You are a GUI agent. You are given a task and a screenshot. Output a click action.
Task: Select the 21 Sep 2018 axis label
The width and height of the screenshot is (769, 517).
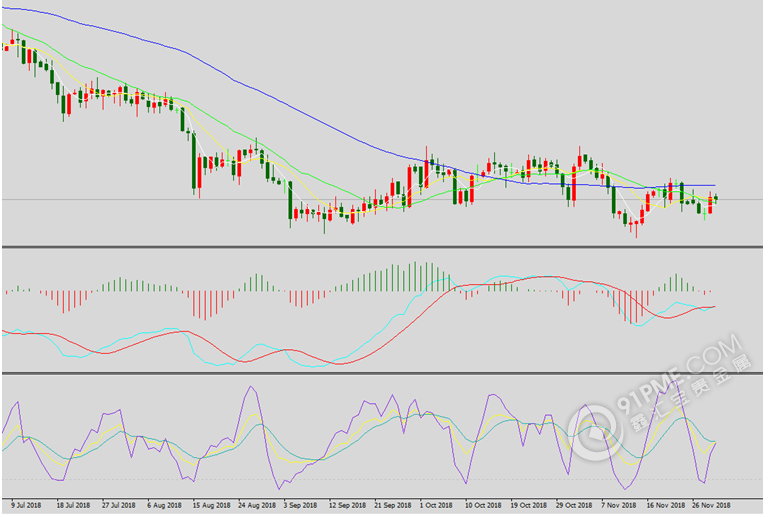(x=393, y=505)
